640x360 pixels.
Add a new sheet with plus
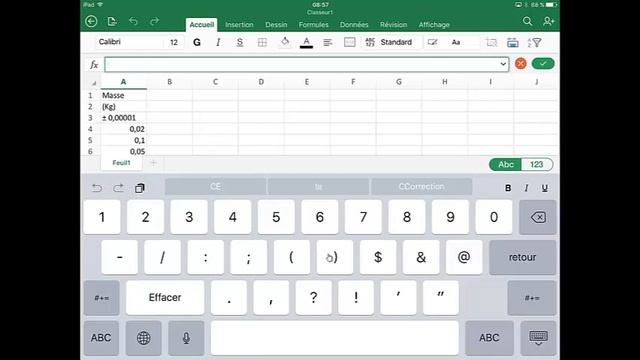coord(153,163)
